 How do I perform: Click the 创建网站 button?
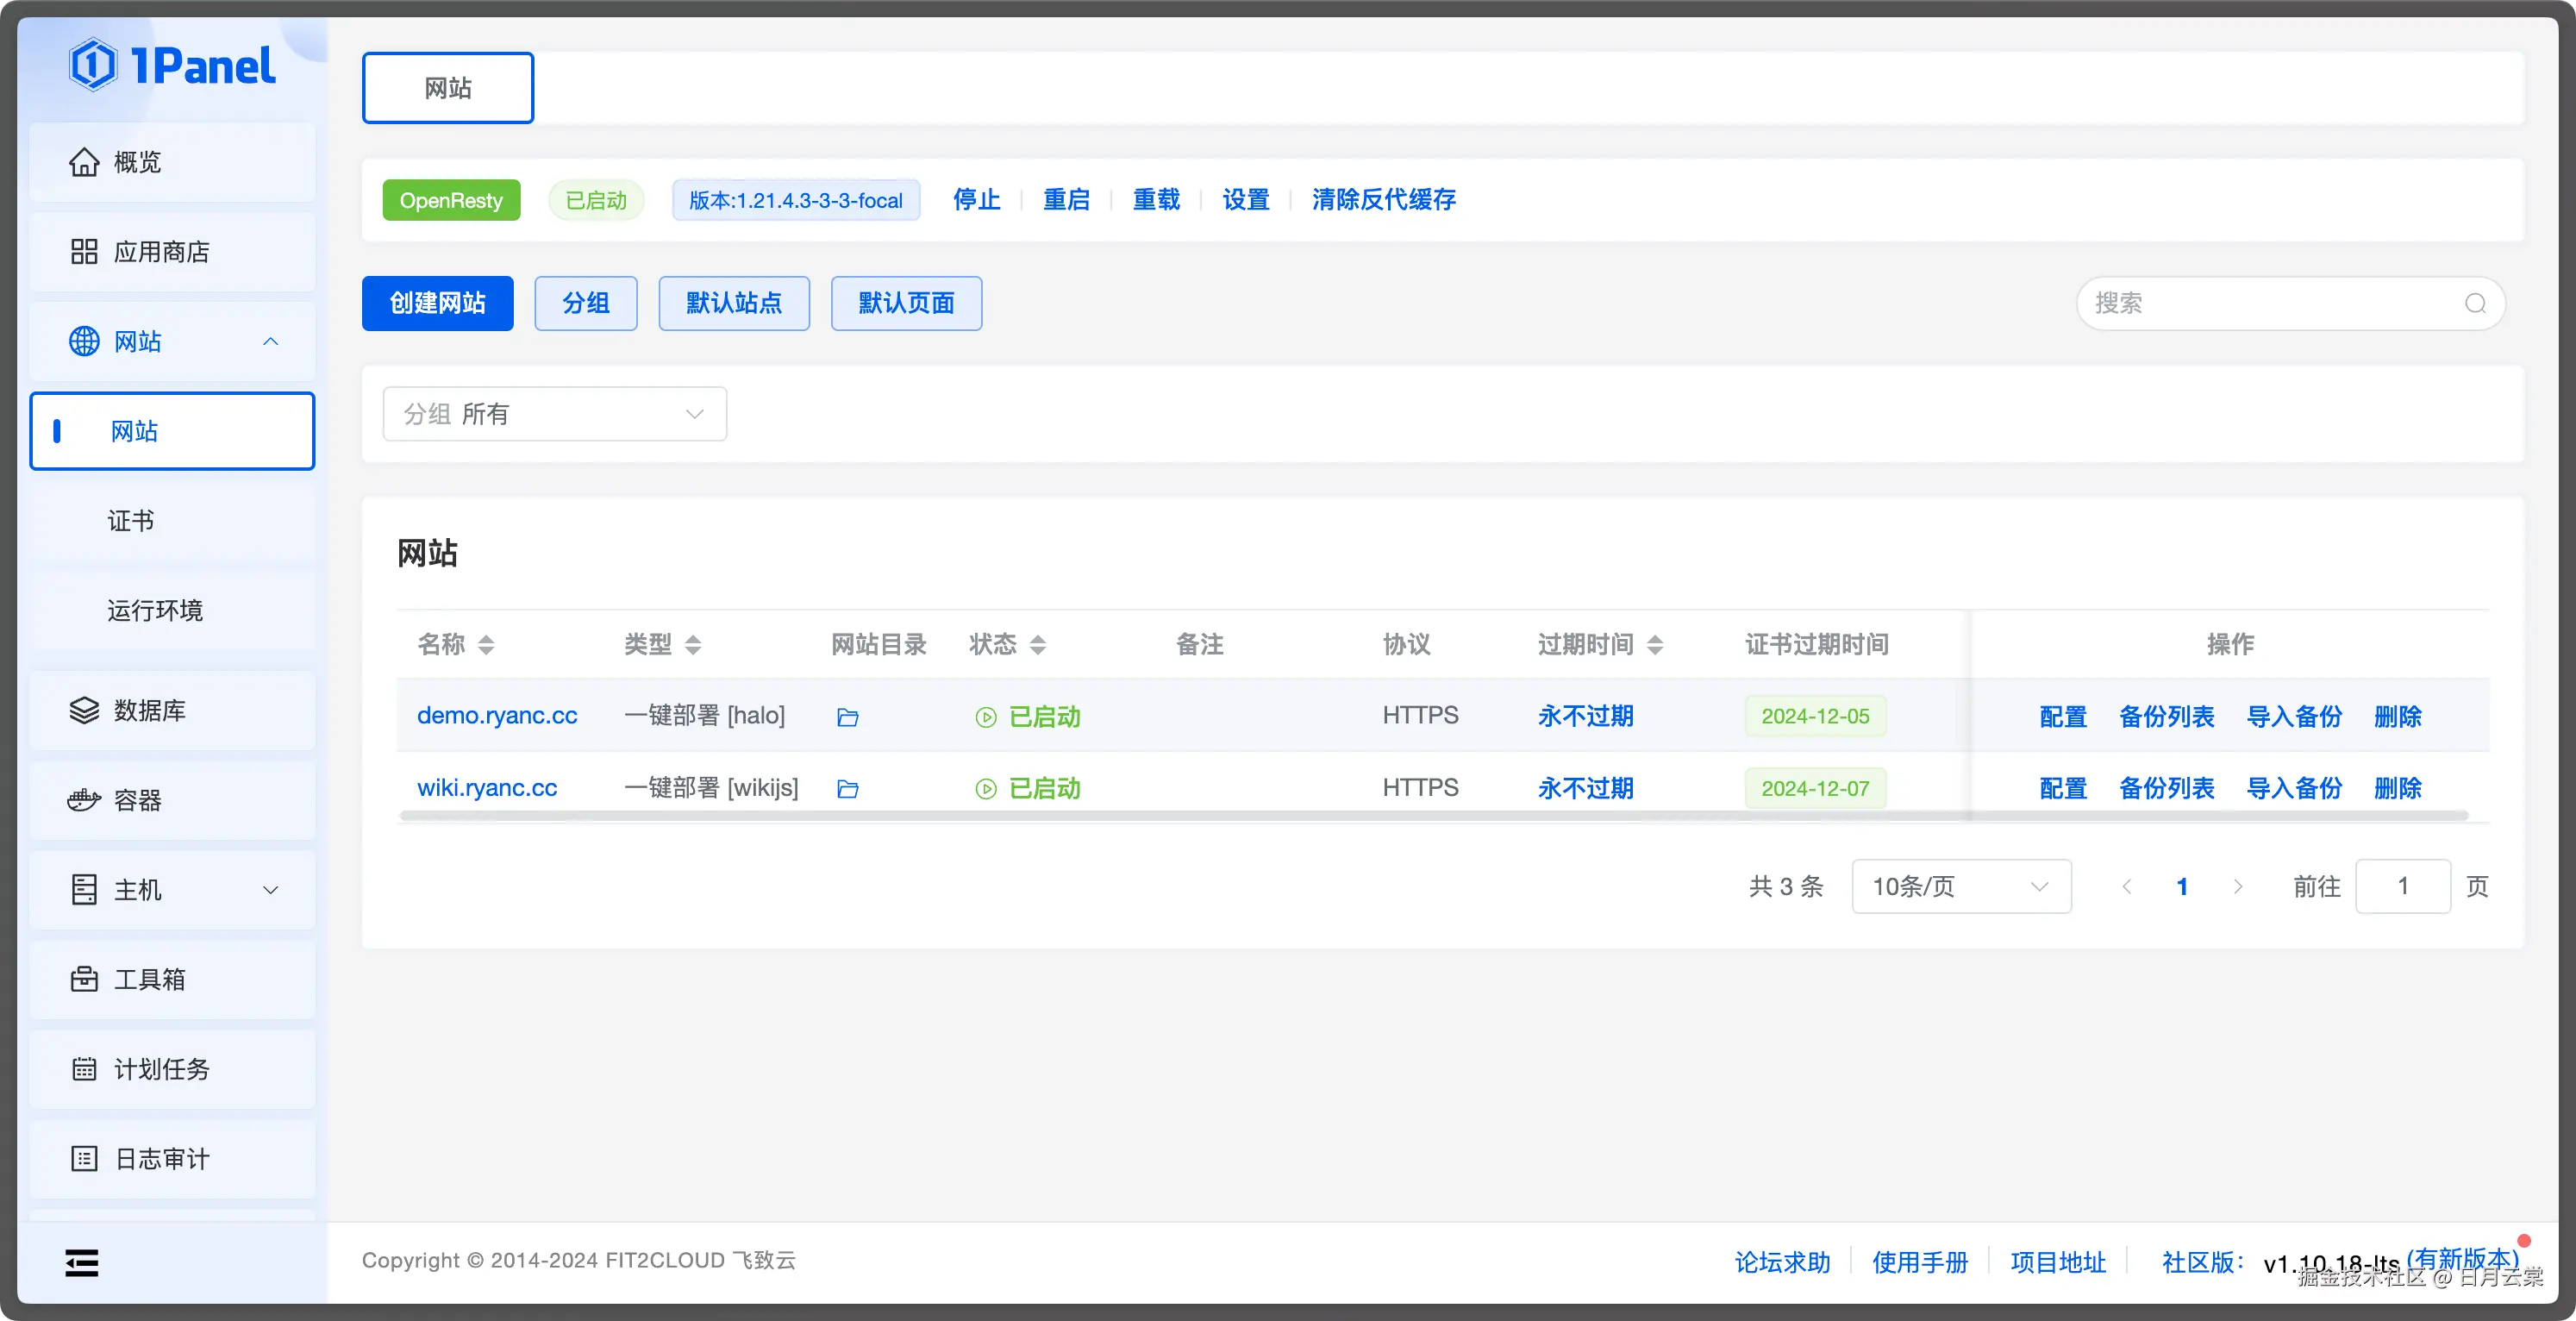(437, 303)
